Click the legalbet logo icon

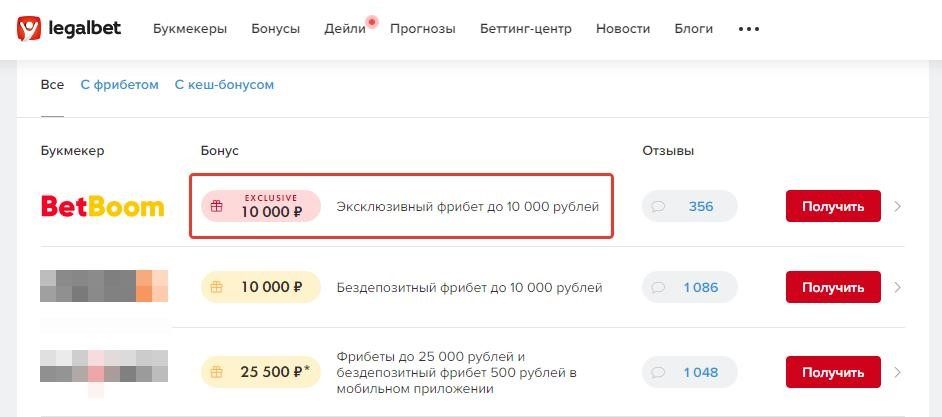pyautogui.click(x=29, y=28)
